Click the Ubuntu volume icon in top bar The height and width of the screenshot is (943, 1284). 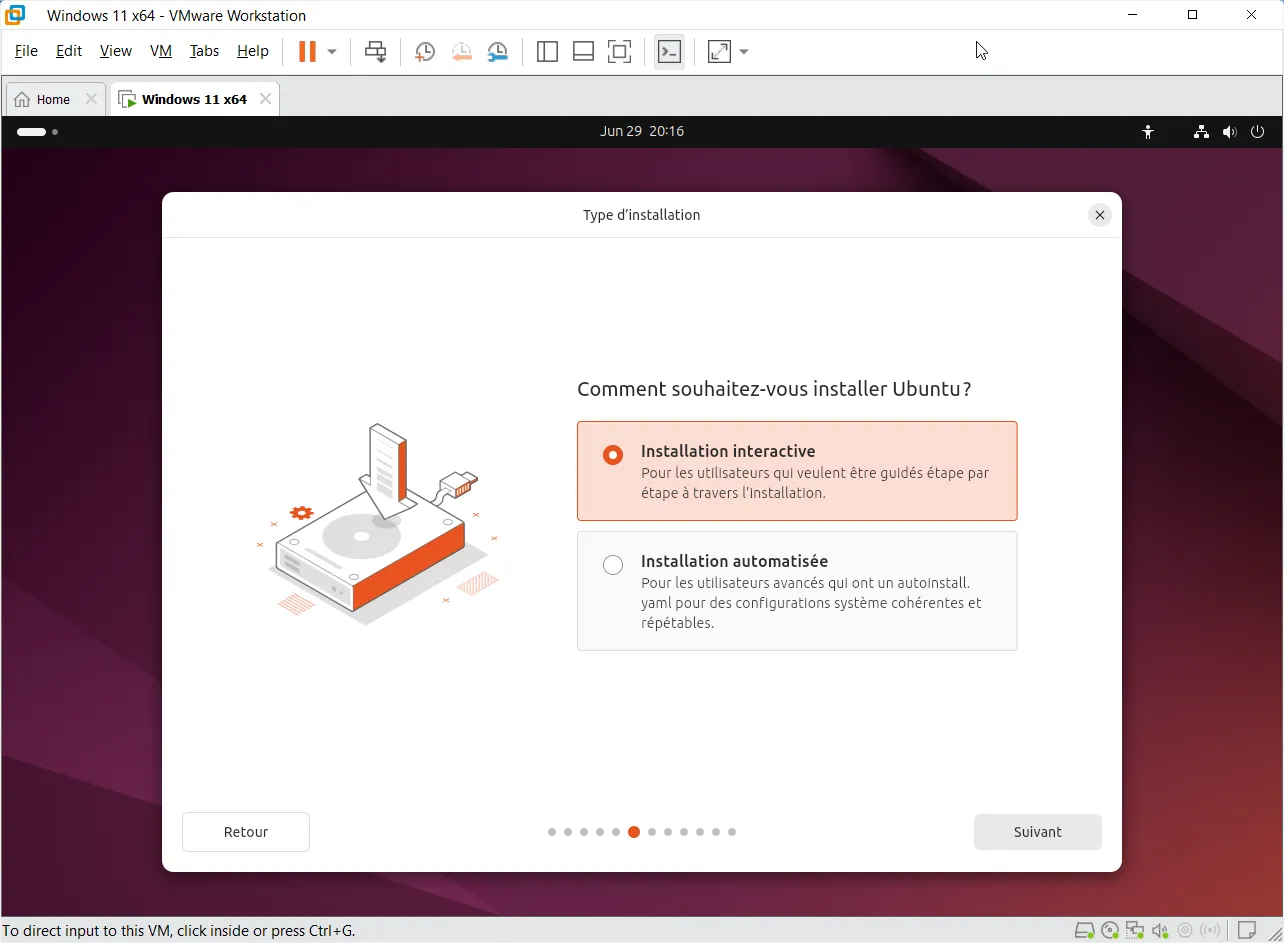click(x=1229, y=132)
